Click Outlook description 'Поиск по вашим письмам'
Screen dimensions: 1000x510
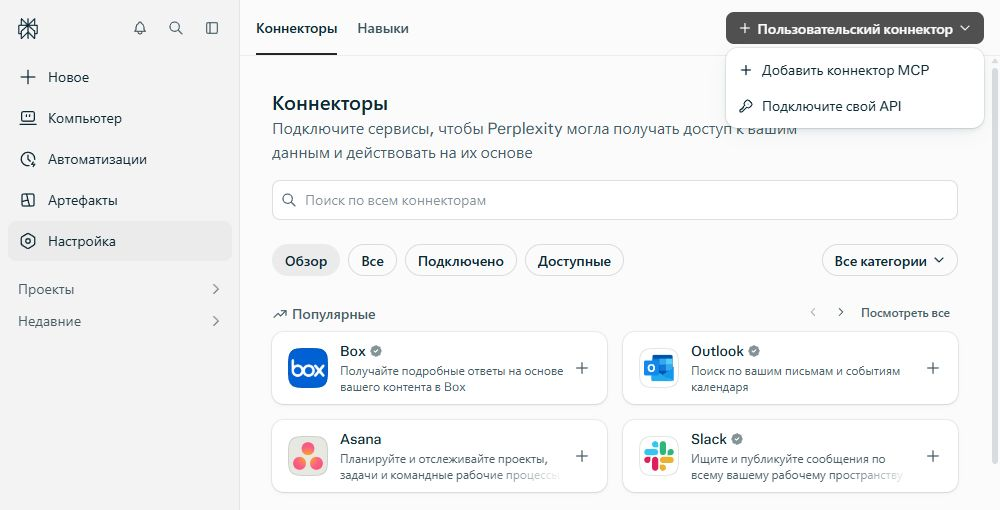(x=795, y=379)
